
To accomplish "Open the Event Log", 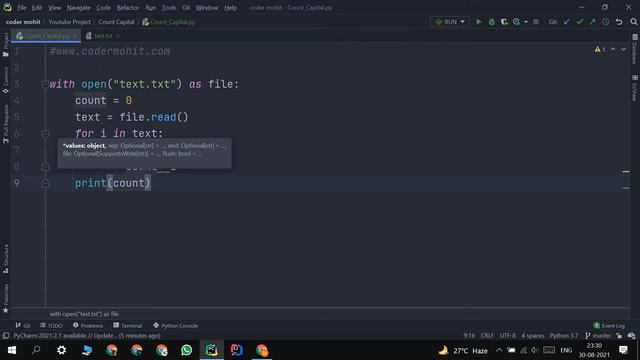I will pyautogui.click(x=609, y=326).
